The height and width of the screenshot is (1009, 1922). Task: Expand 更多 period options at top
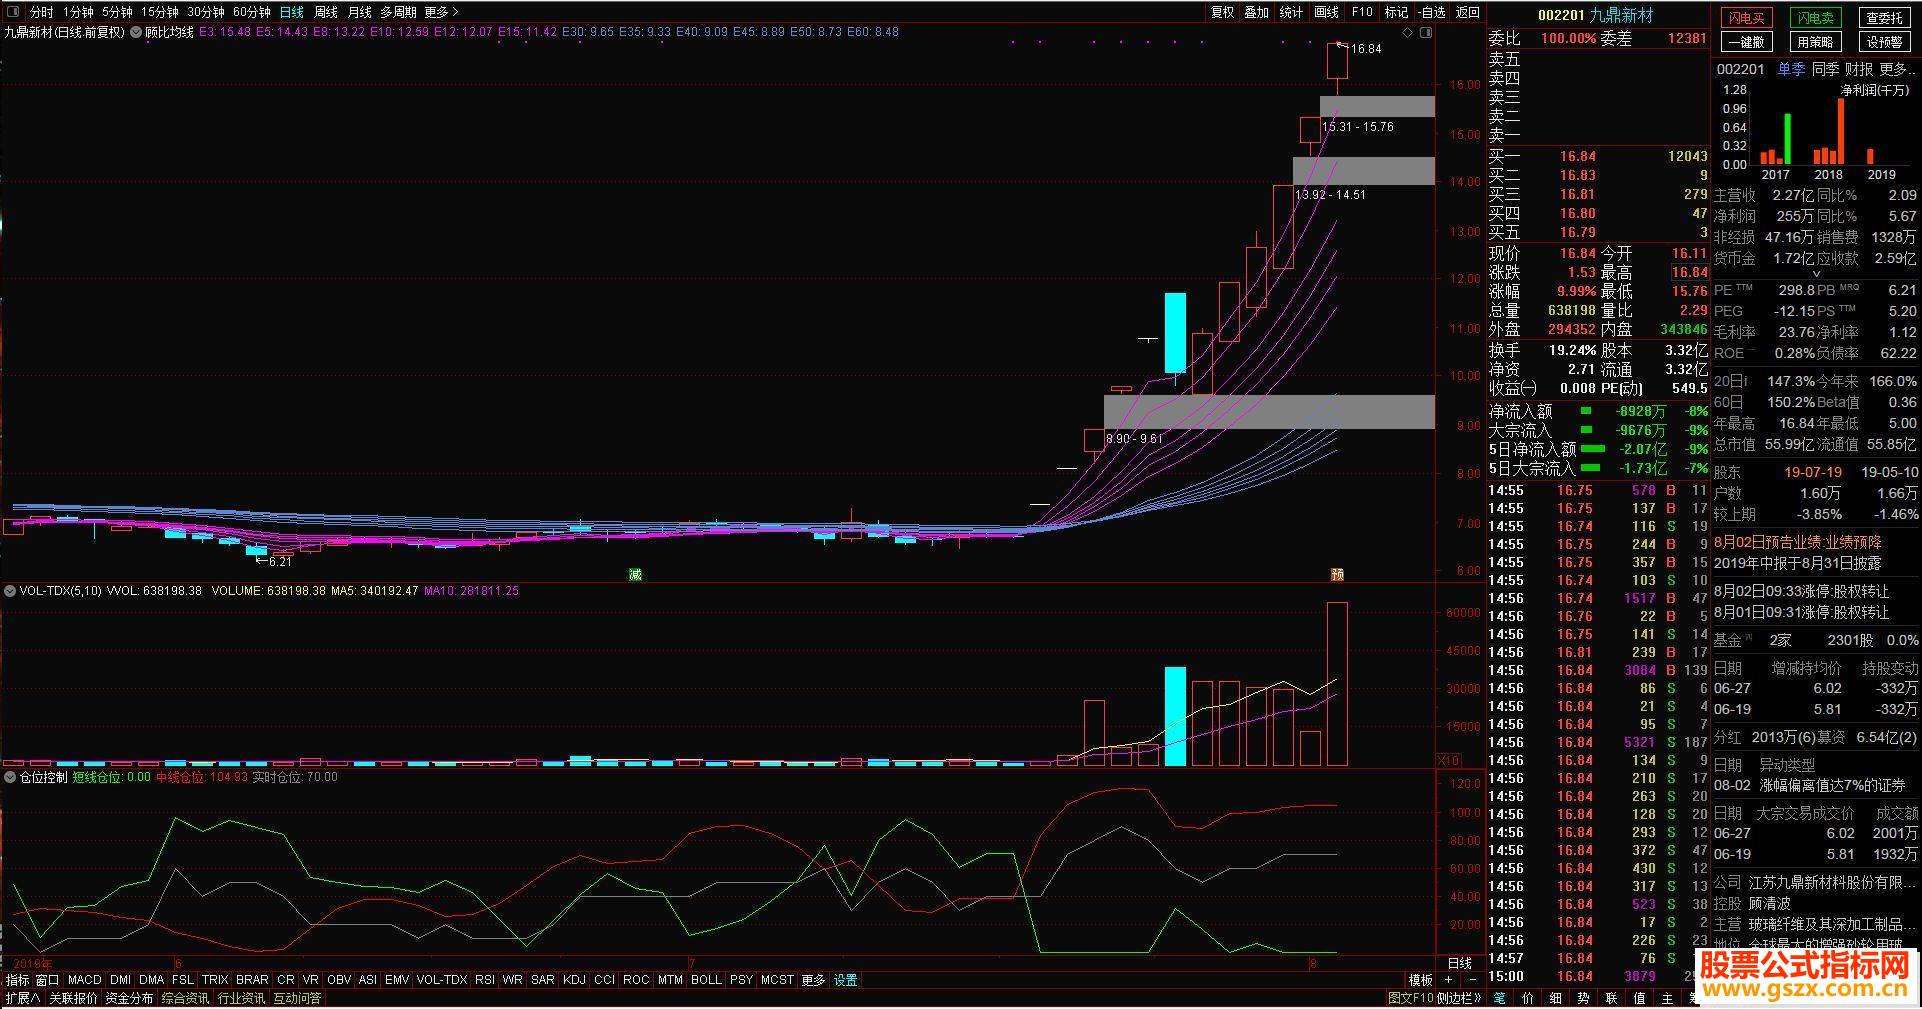coord(441,12)
